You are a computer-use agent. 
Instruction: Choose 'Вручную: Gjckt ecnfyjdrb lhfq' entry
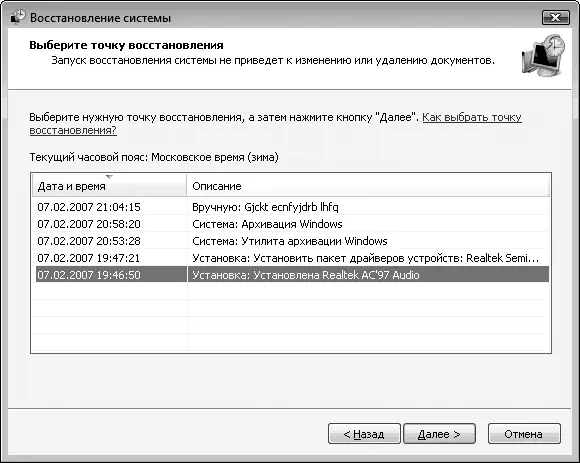[265, 207]
